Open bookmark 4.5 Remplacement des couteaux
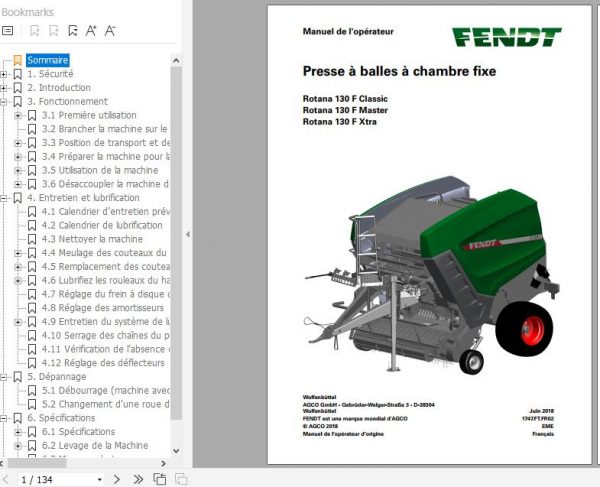Viewport: 600px width, 487px height. click(106, 267)
